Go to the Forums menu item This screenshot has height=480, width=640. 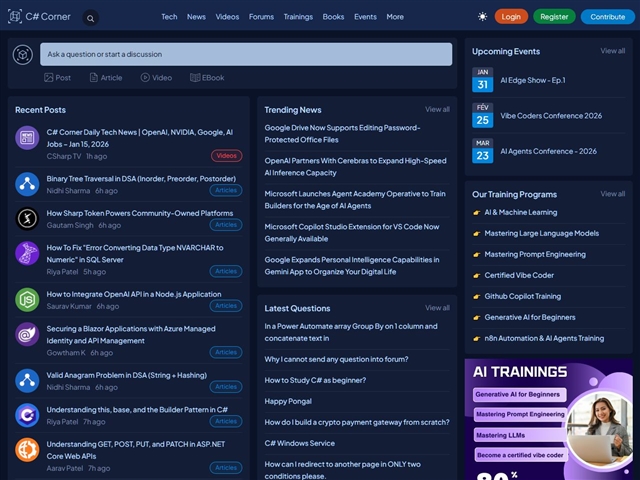261,17
